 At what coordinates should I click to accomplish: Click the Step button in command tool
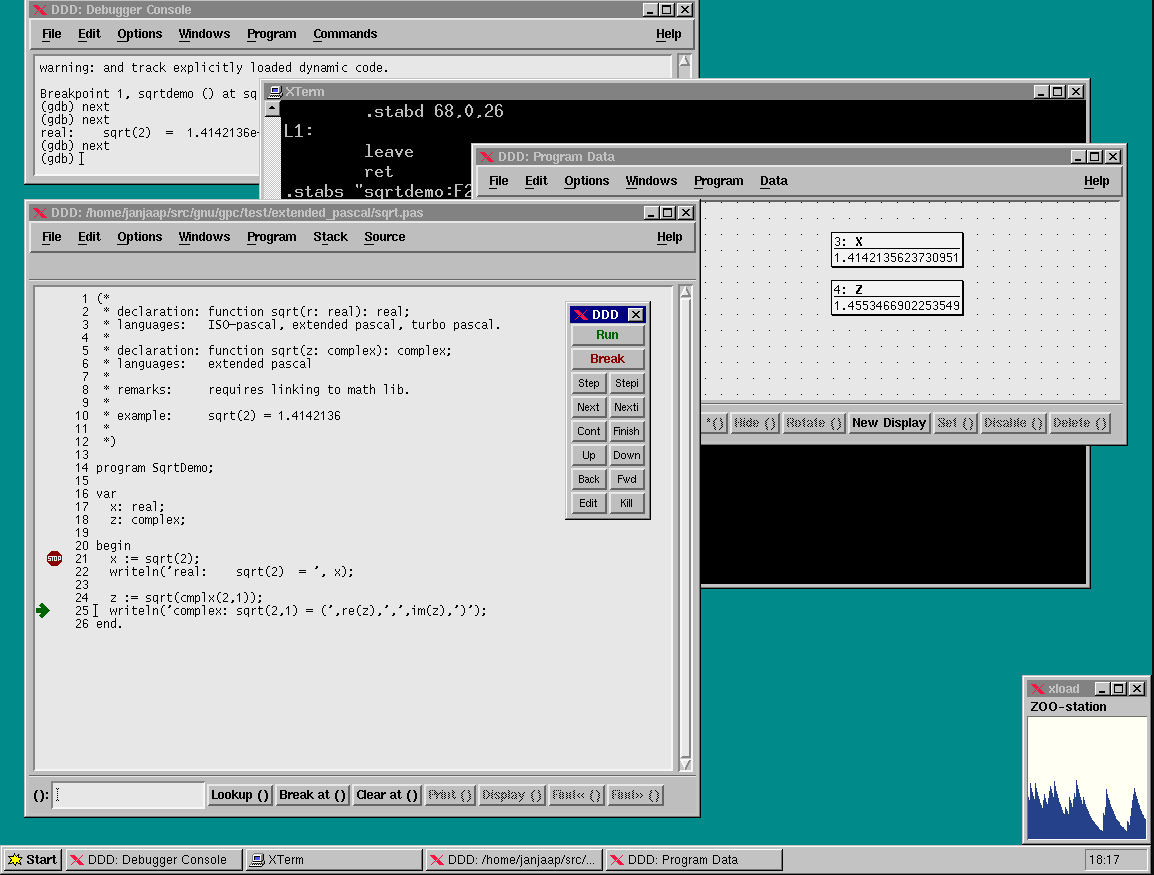tap(589, 383)
